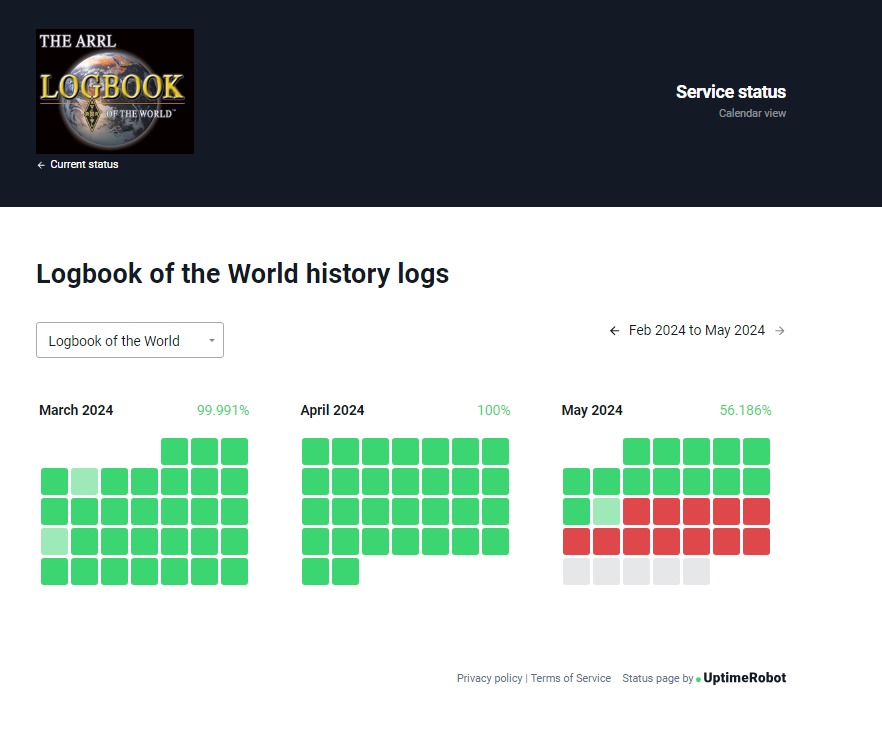Click the April 2024 month label
Screen dimensions: 882x734
(332, 410)
